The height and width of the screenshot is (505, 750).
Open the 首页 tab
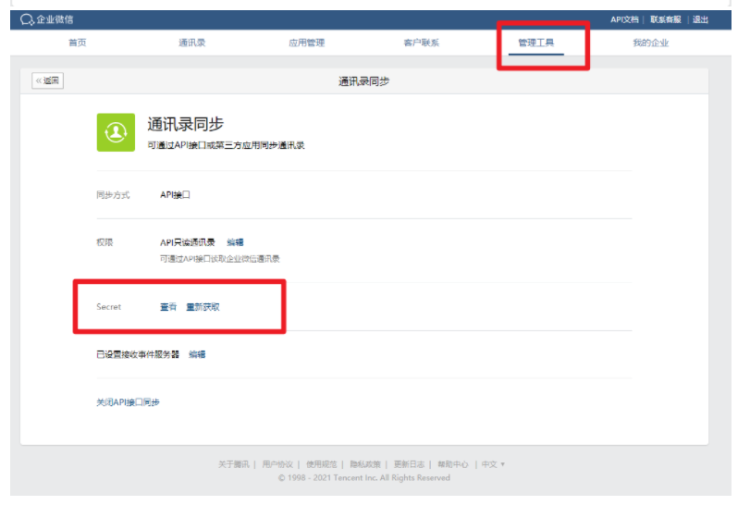click(x=77, y=43)
